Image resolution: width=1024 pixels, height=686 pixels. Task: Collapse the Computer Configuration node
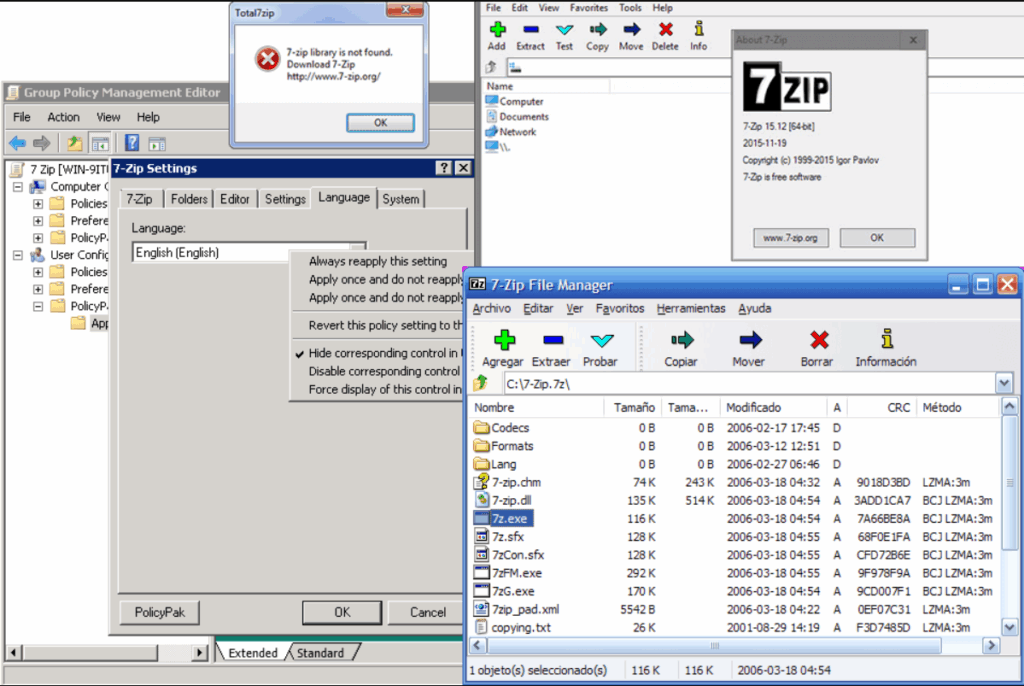tap(18, 187)
